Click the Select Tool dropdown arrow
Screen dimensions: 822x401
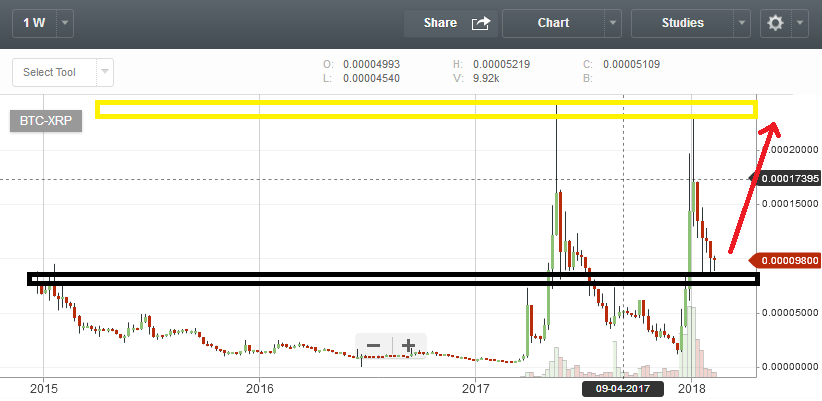pos(105,72)
